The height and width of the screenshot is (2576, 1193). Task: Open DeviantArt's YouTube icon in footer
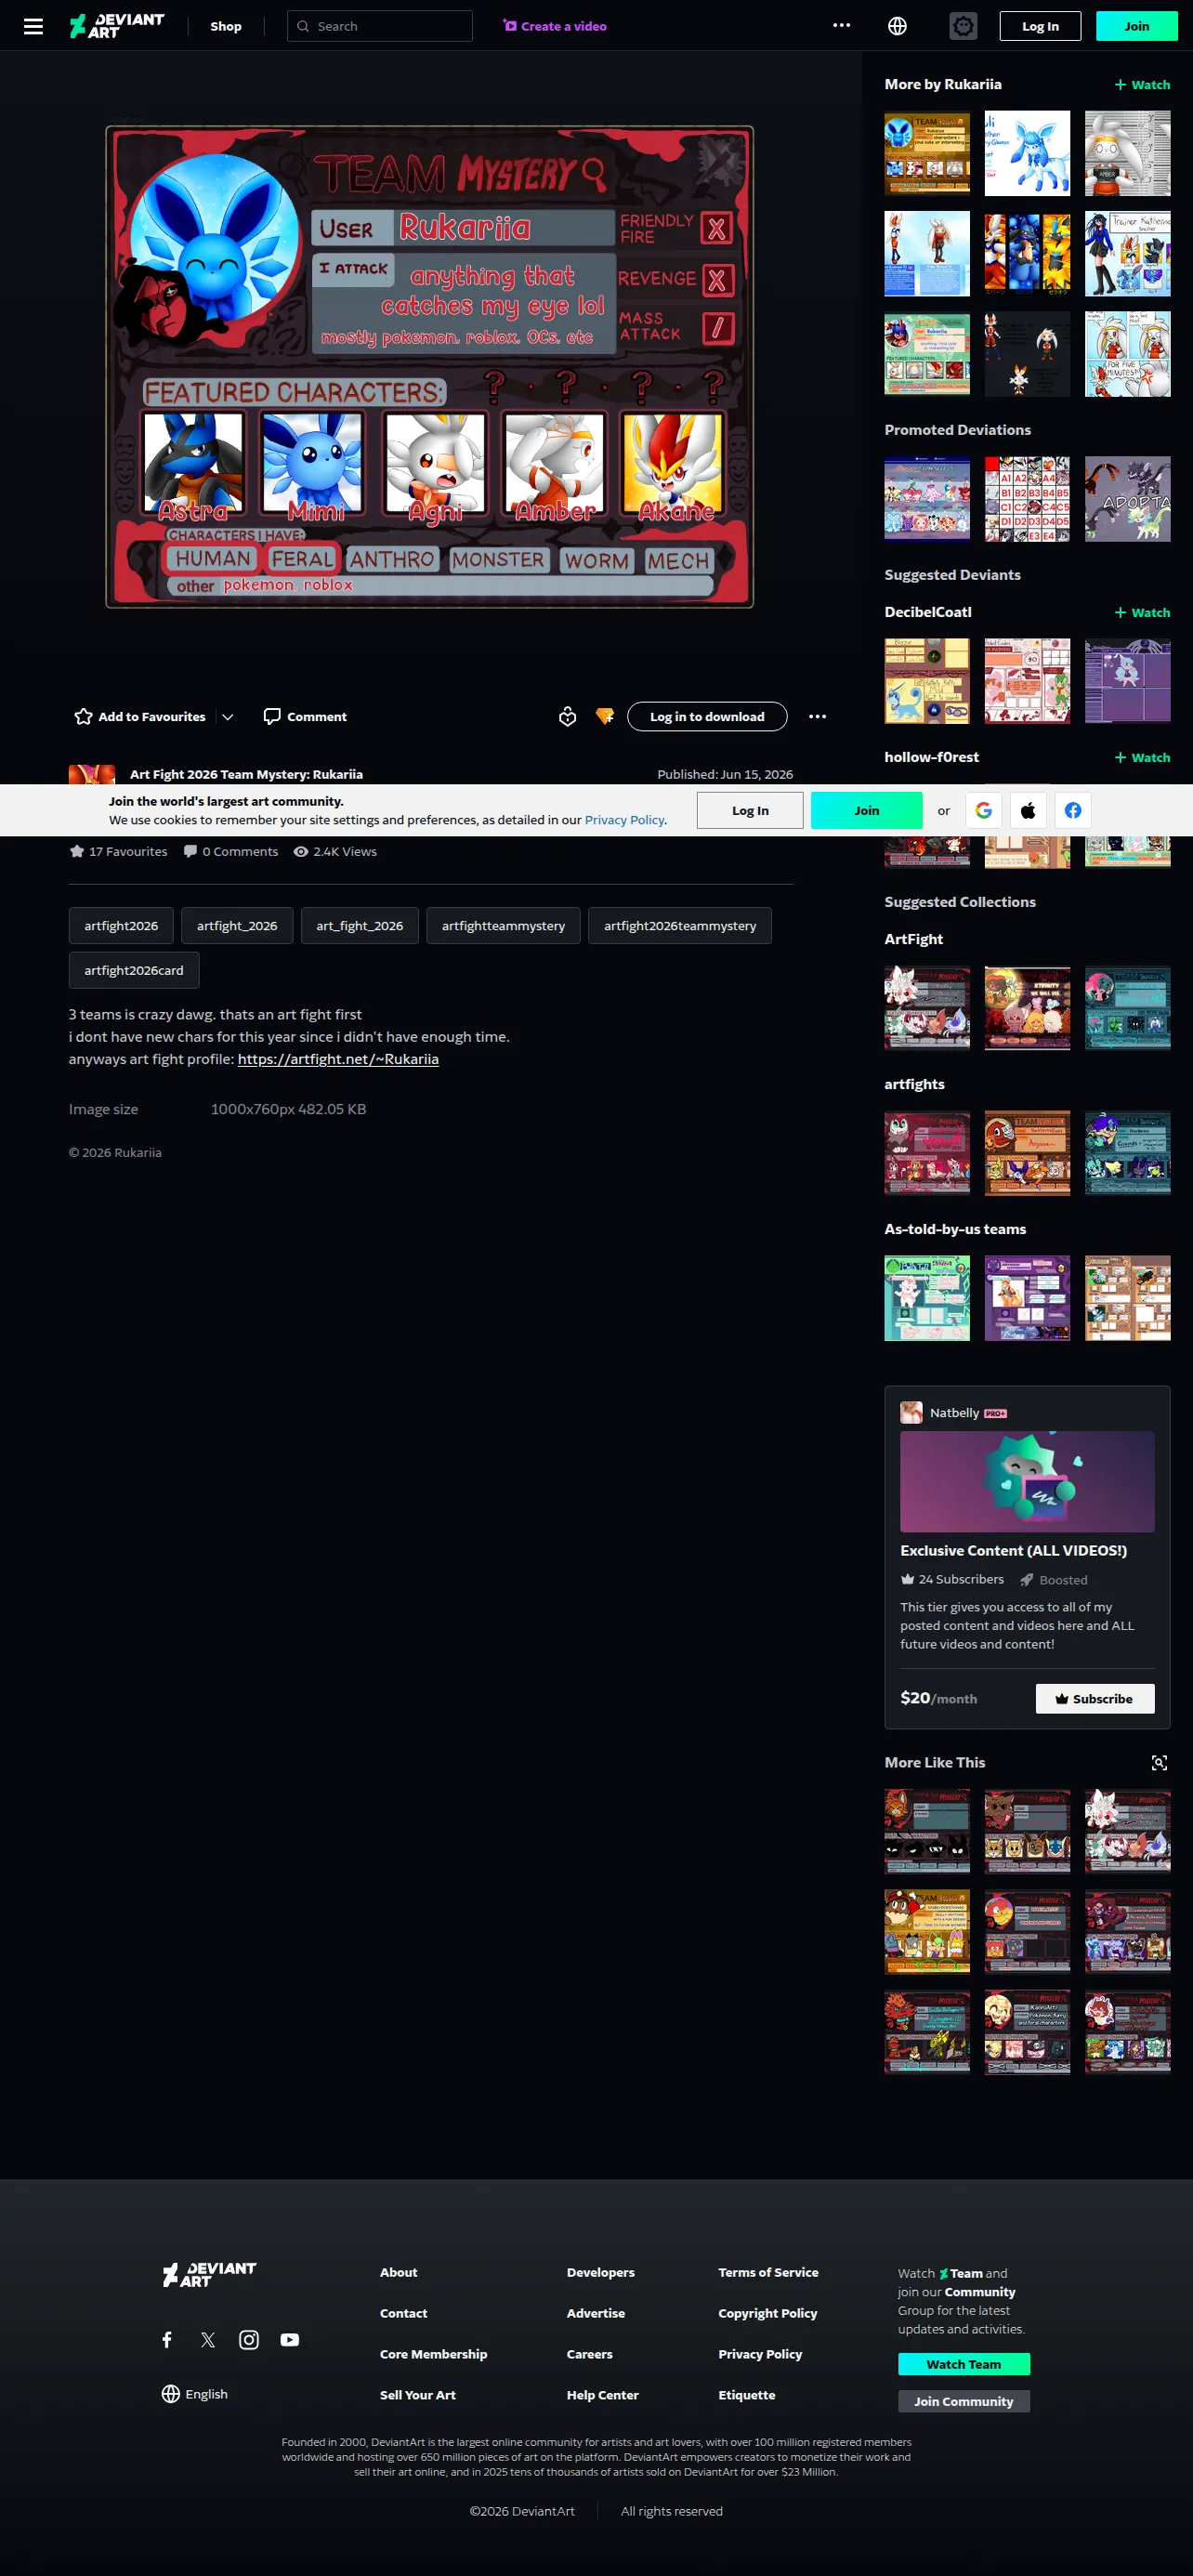pos(290,2339)
